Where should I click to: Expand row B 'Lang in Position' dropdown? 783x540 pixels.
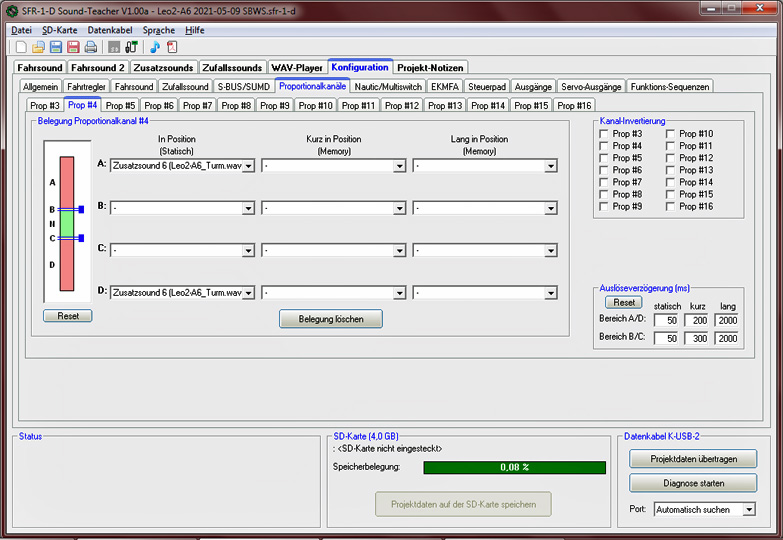[x=550, y=208]
